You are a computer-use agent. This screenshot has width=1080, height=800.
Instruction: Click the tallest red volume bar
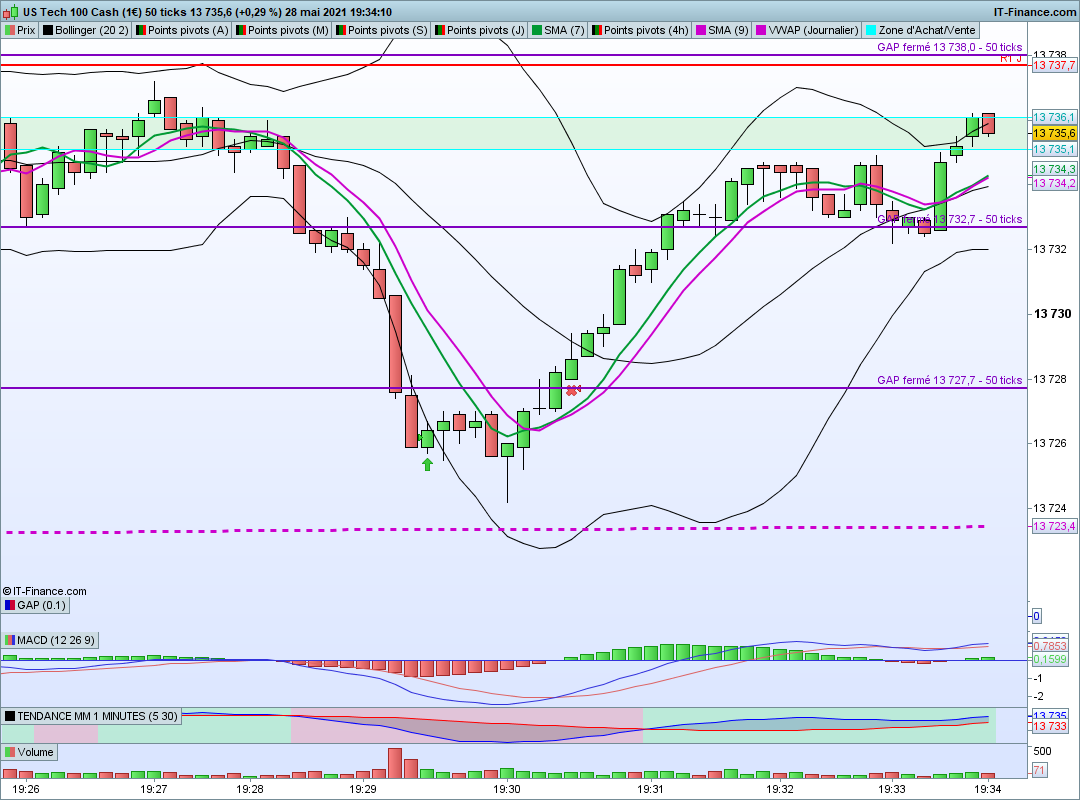(395, 763)
